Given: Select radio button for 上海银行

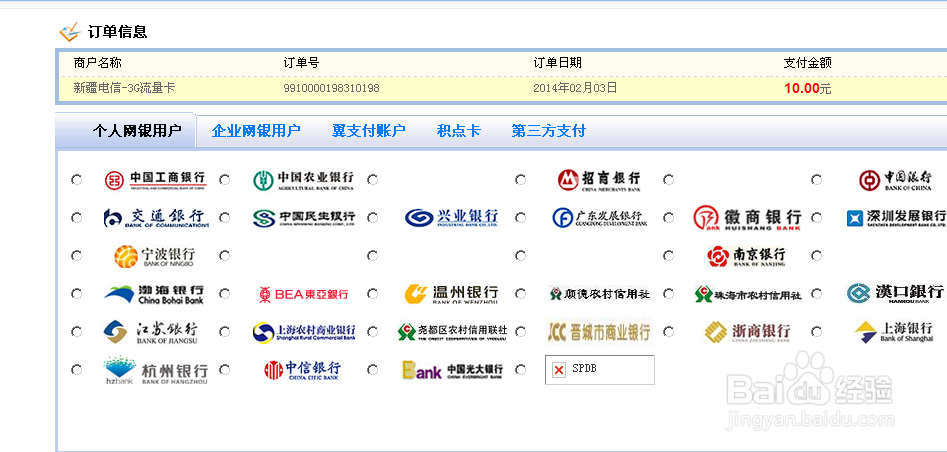Looking at the screenshot, I should pyautogui.click(x=817, y=332).
